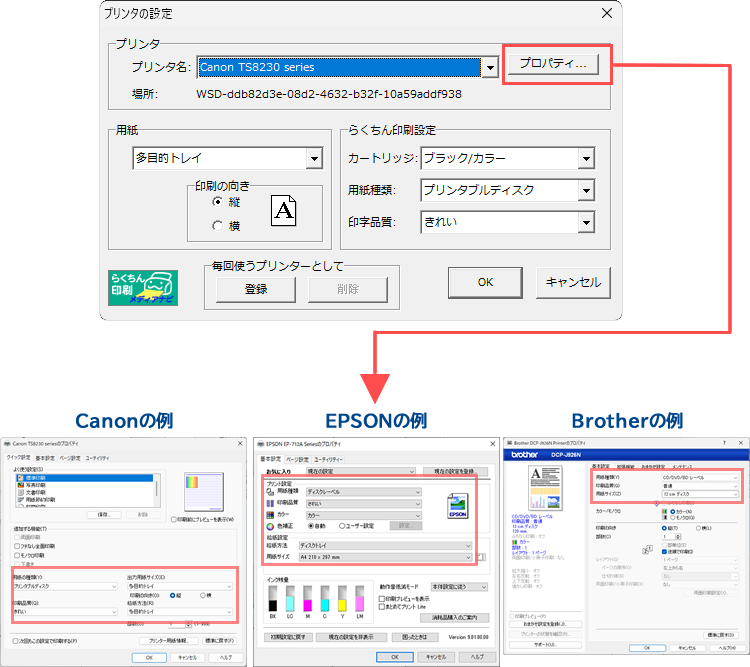Enable モノクロ印刷 checkbox in Canon window
This screenshot has width=750, height=667.
(17, 556)
